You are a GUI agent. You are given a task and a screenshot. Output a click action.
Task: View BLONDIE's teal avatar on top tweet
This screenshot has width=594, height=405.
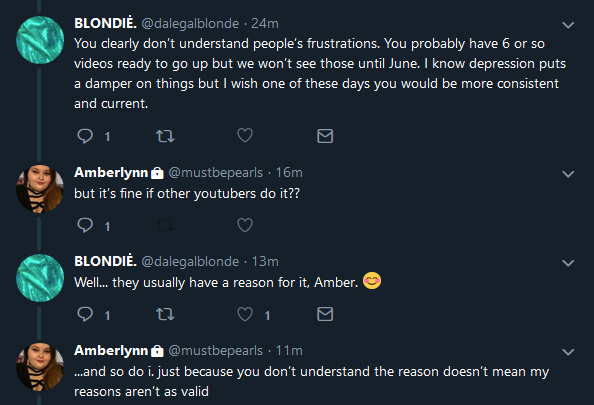pos(40,40)
